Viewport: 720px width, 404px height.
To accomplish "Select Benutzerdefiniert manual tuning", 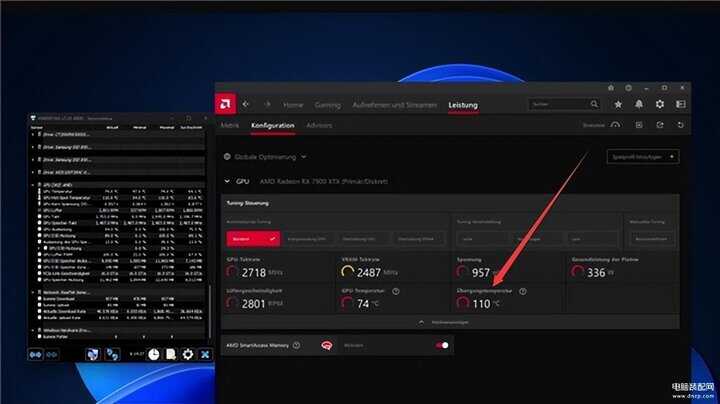I will (x=652, y=239).
